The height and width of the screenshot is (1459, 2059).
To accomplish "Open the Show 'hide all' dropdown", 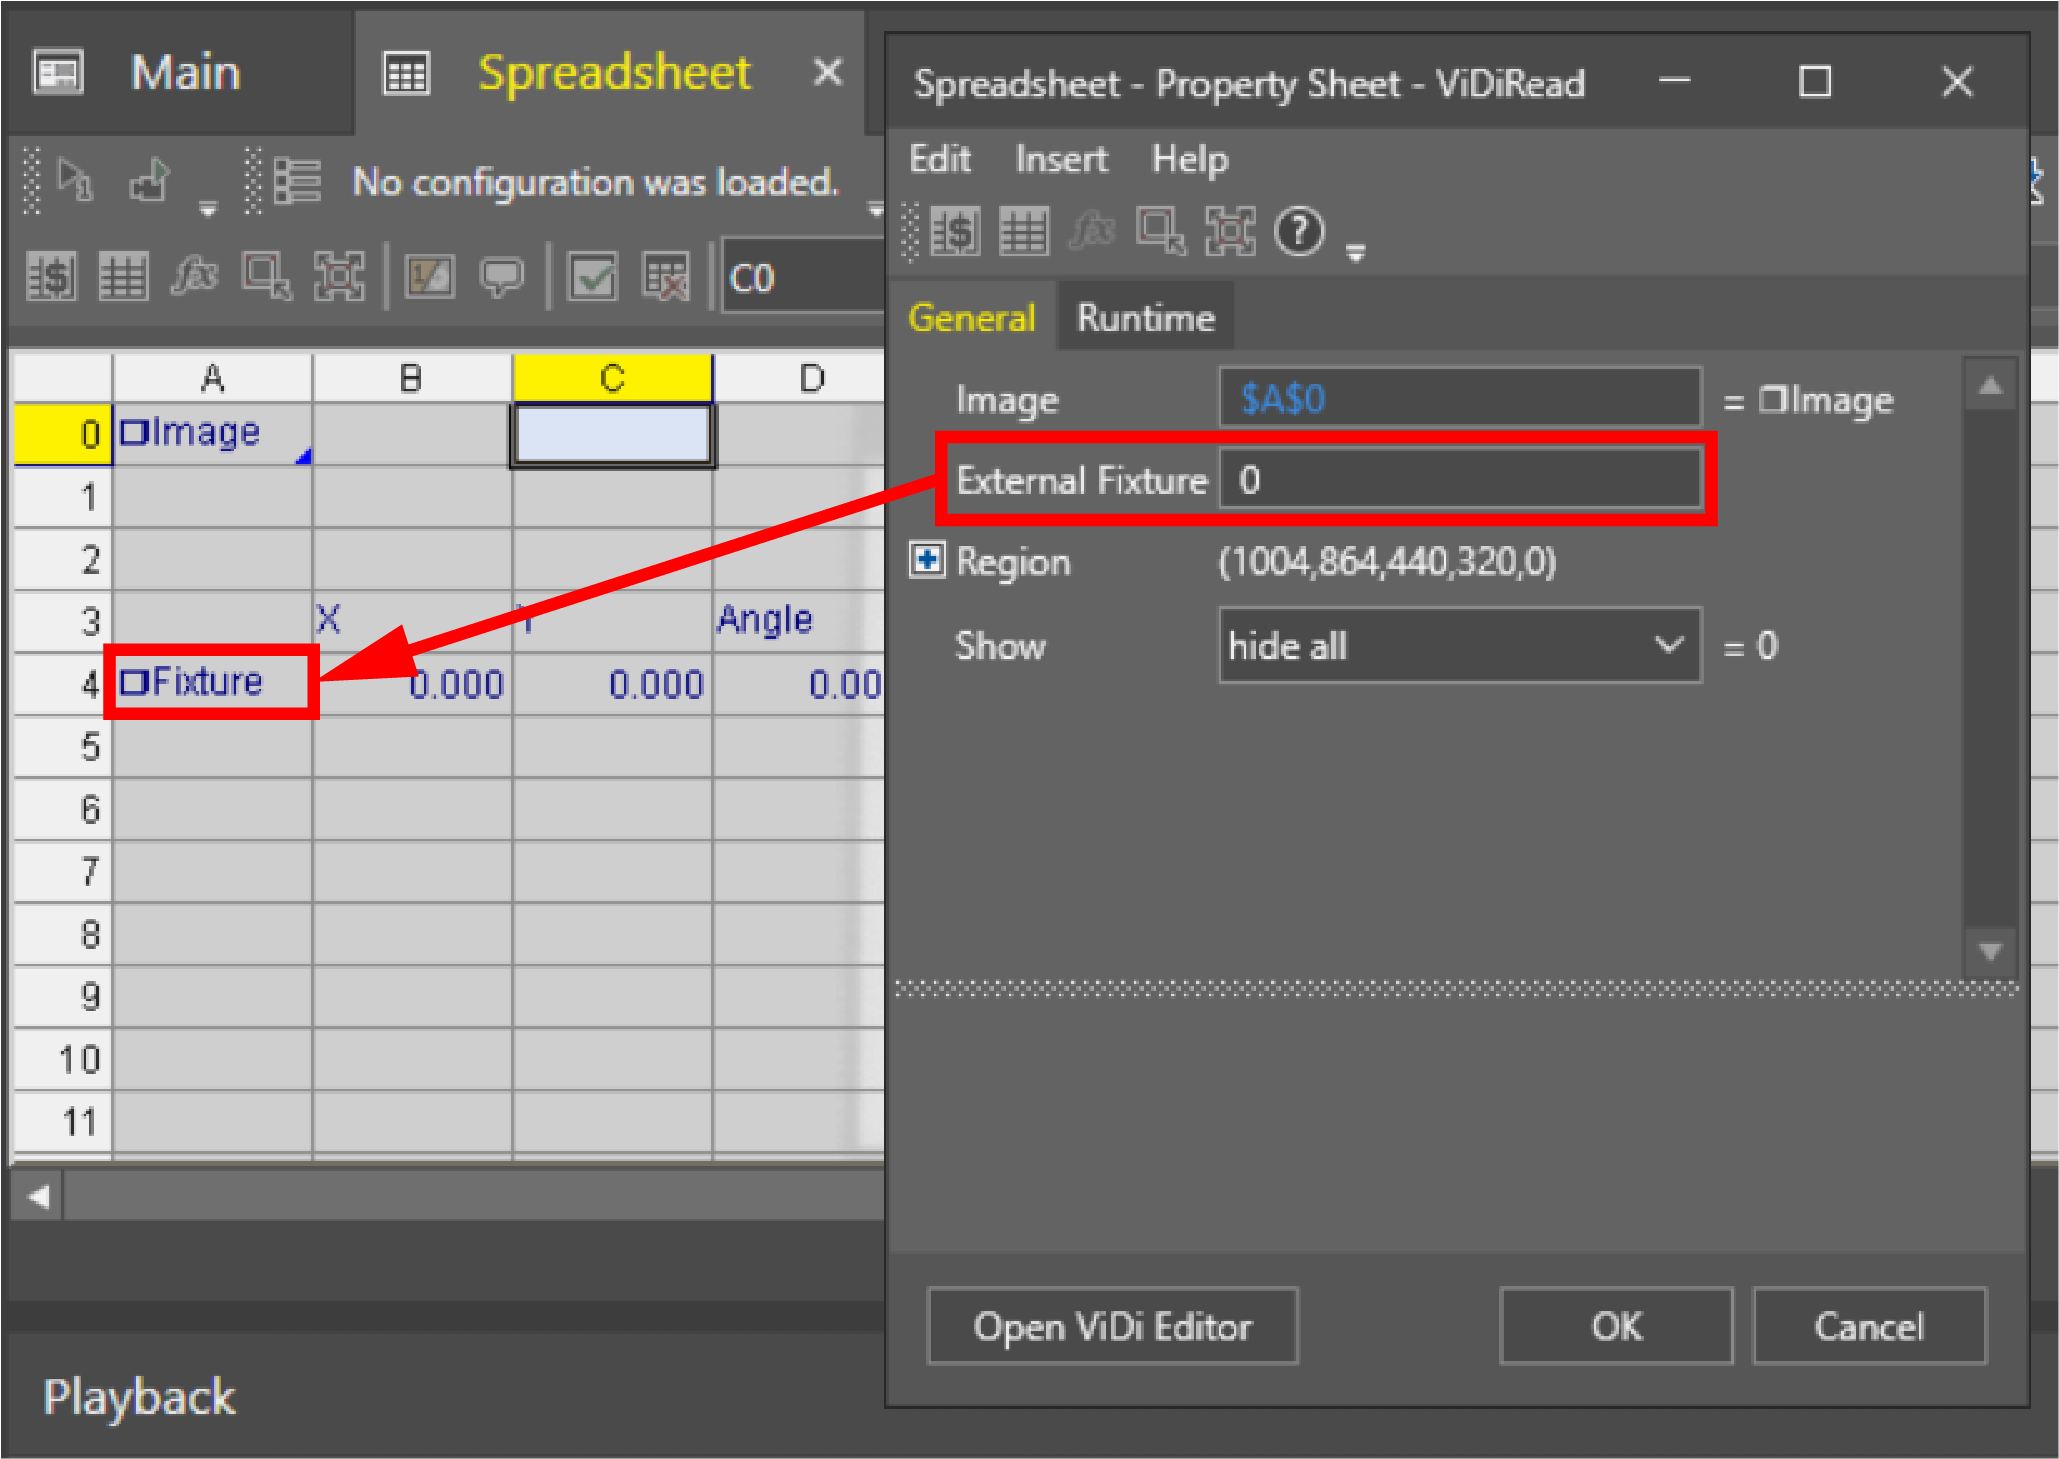I will point(1459,646).
